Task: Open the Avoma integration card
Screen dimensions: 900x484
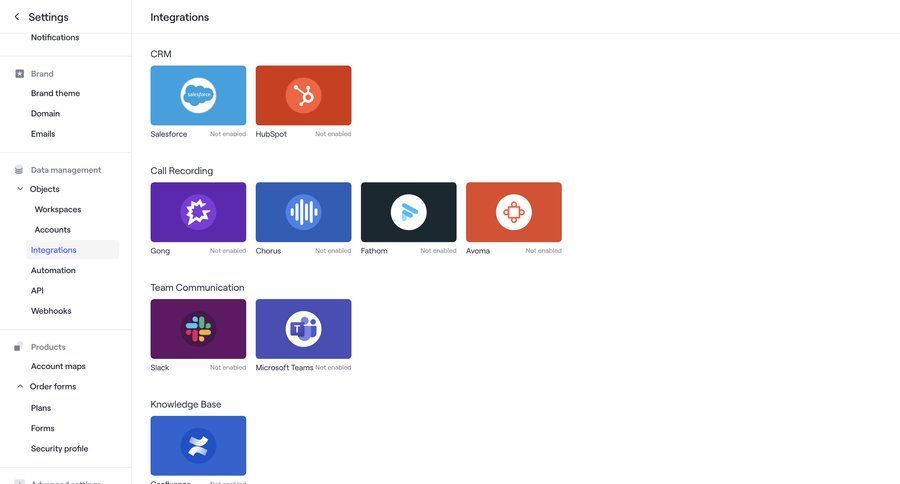Action: [x=514, y=212]
